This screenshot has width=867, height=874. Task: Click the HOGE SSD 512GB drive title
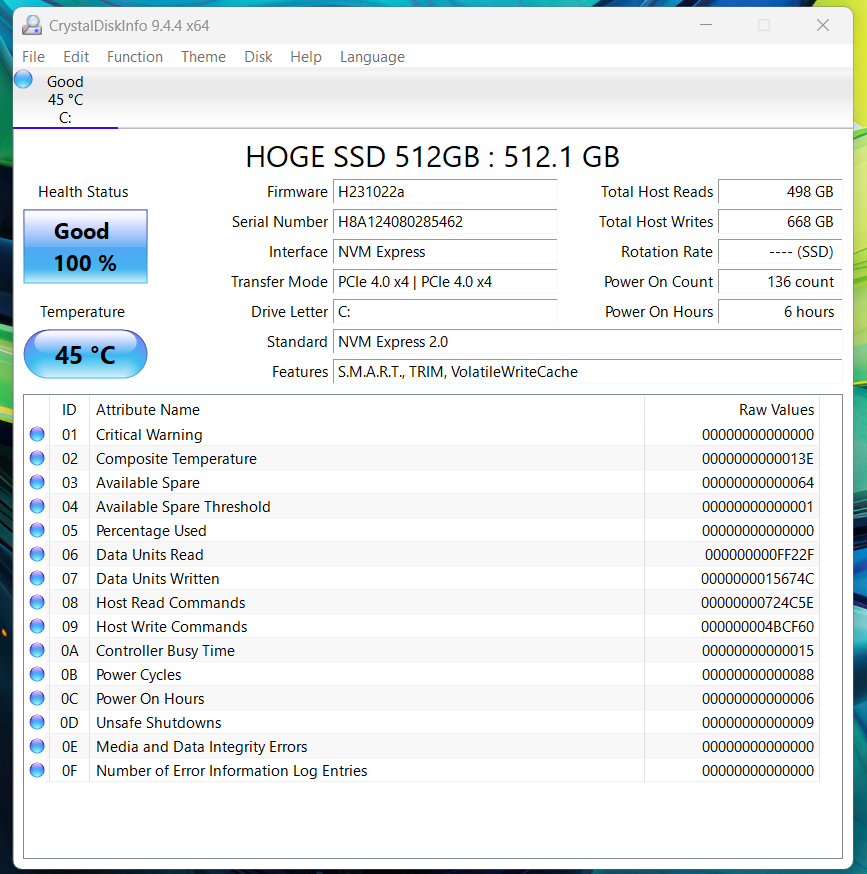(x=433, y=157)
